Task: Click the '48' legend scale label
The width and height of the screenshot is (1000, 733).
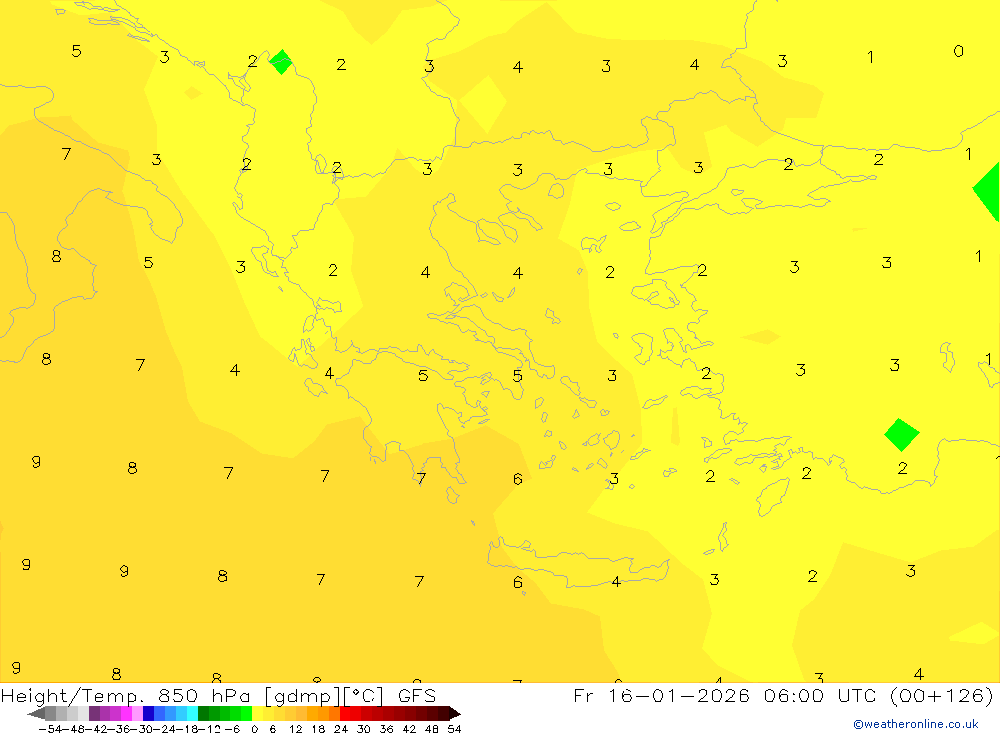Action: pyautogui.click(x=432, y=729)
